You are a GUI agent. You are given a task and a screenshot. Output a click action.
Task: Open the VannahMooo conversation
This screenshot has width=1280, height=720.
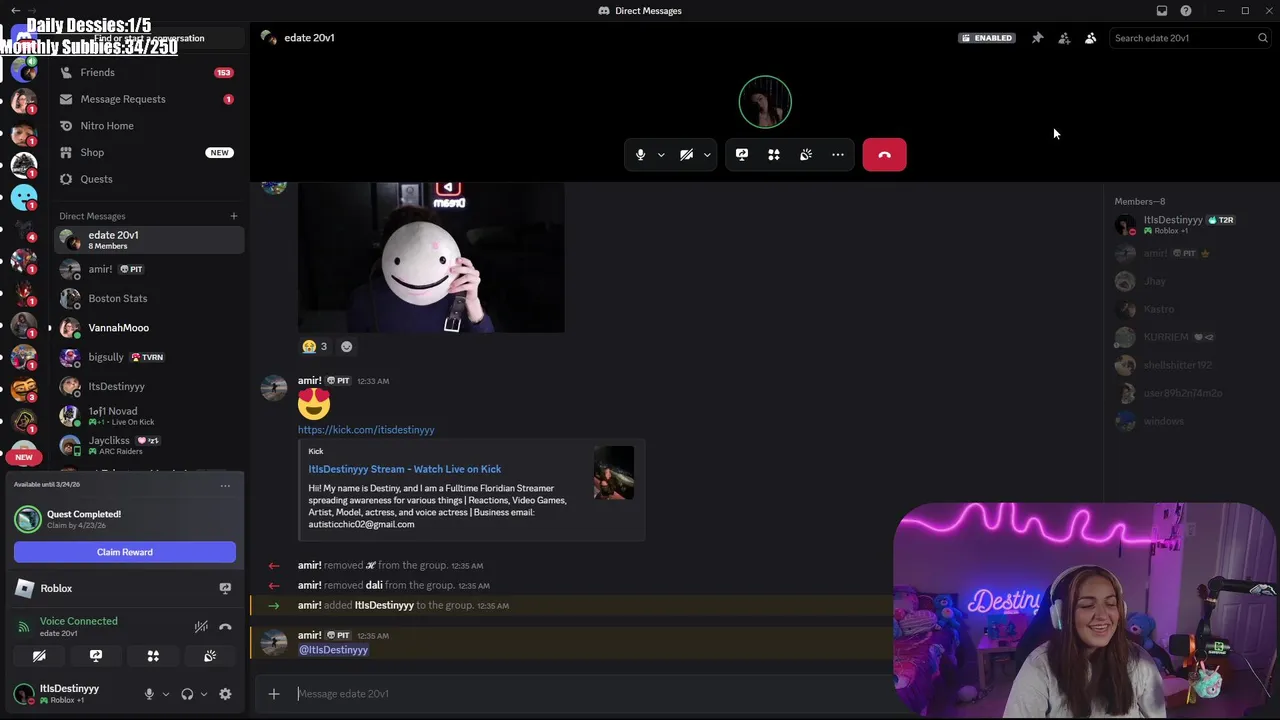point(149,328)
